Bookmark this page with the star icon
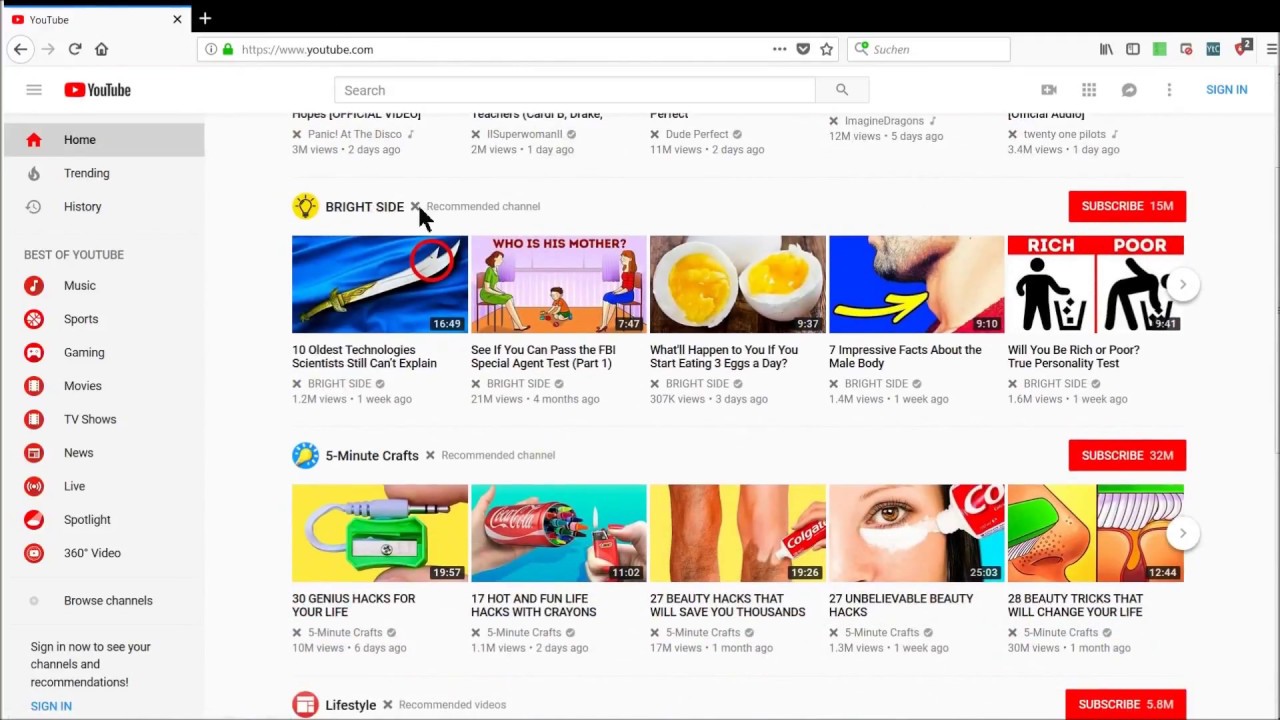Image resolution: width=1280 pixels, height=720 pixels. (827, 49)
